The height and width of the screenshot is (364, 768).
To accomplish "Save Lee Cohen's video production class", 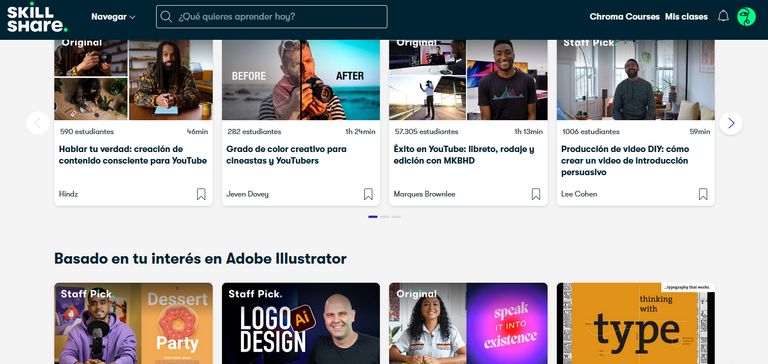I will pyautogui.click(x=703, y=194).
